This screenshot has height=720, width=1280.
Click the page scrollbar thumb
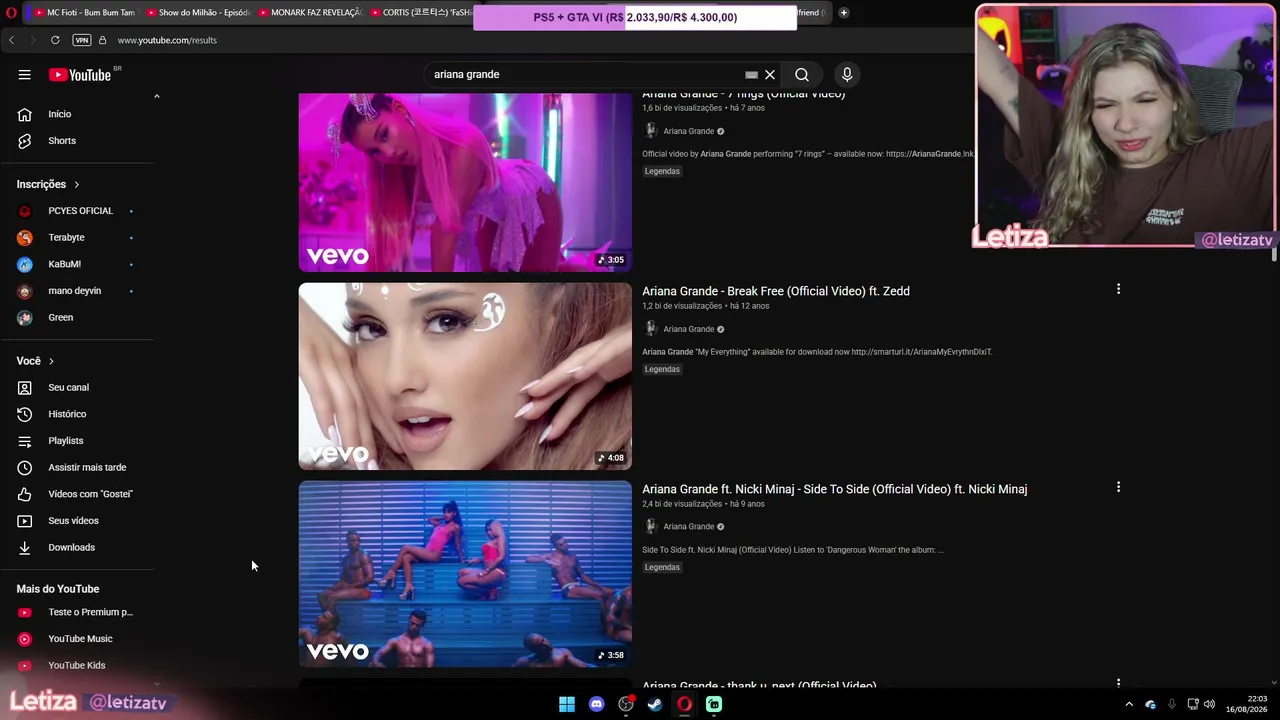(1275, 255)
